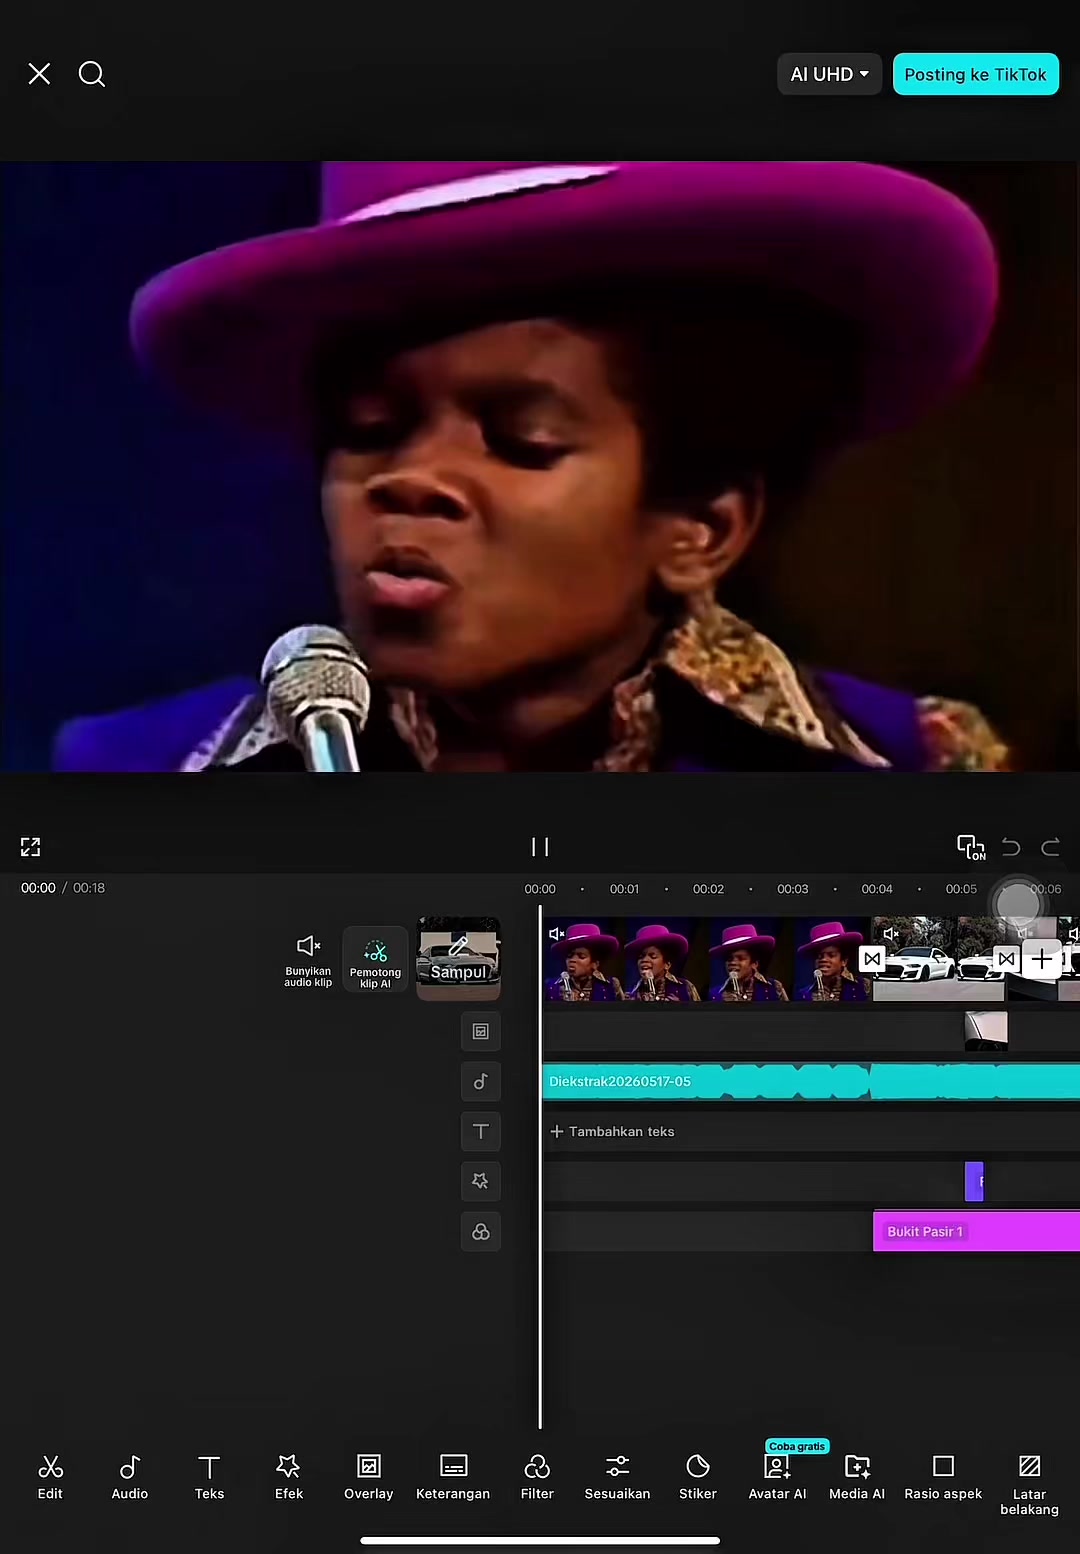Open the Keterangan captions tool
1080x1554 pixels.
click(x=453, y=1478)
